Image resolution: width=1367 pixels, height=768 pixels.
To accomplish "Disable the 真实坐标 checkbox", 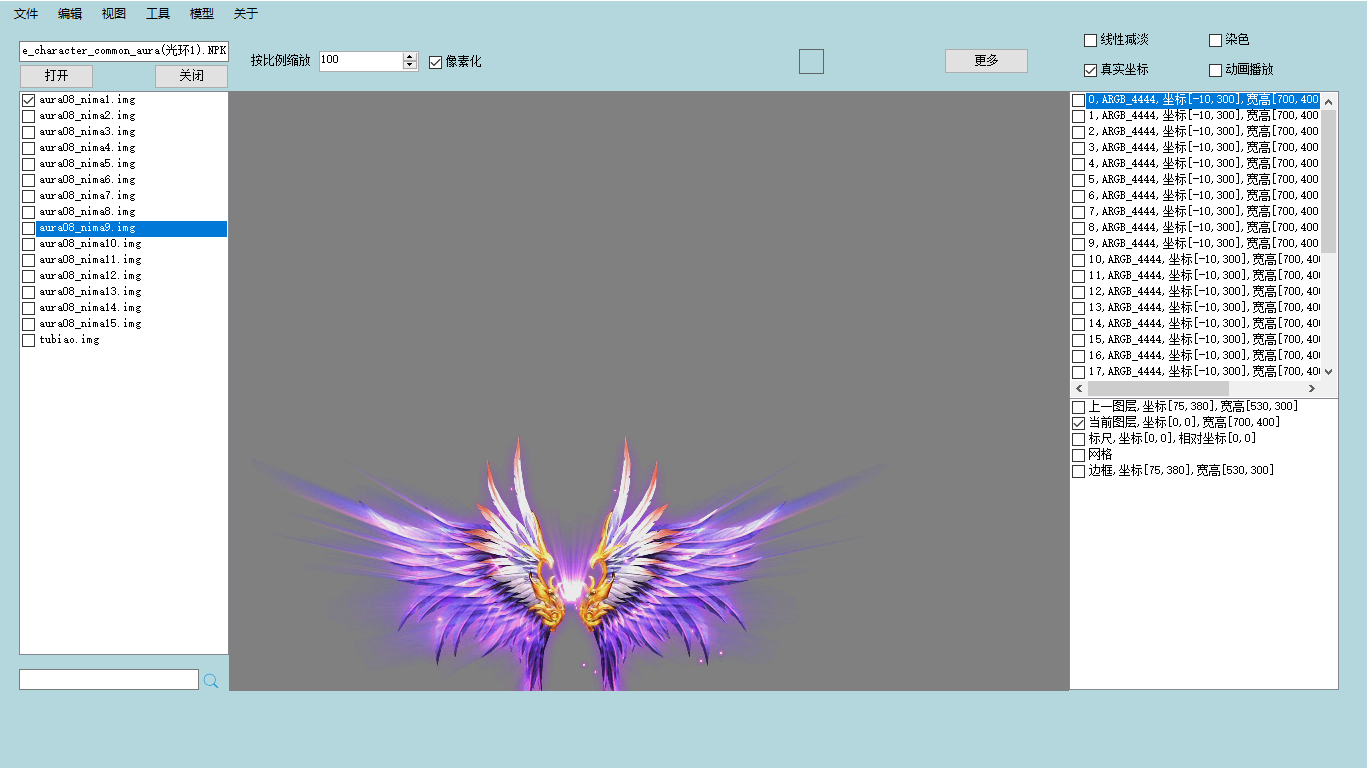I will tap(1090, 70).
